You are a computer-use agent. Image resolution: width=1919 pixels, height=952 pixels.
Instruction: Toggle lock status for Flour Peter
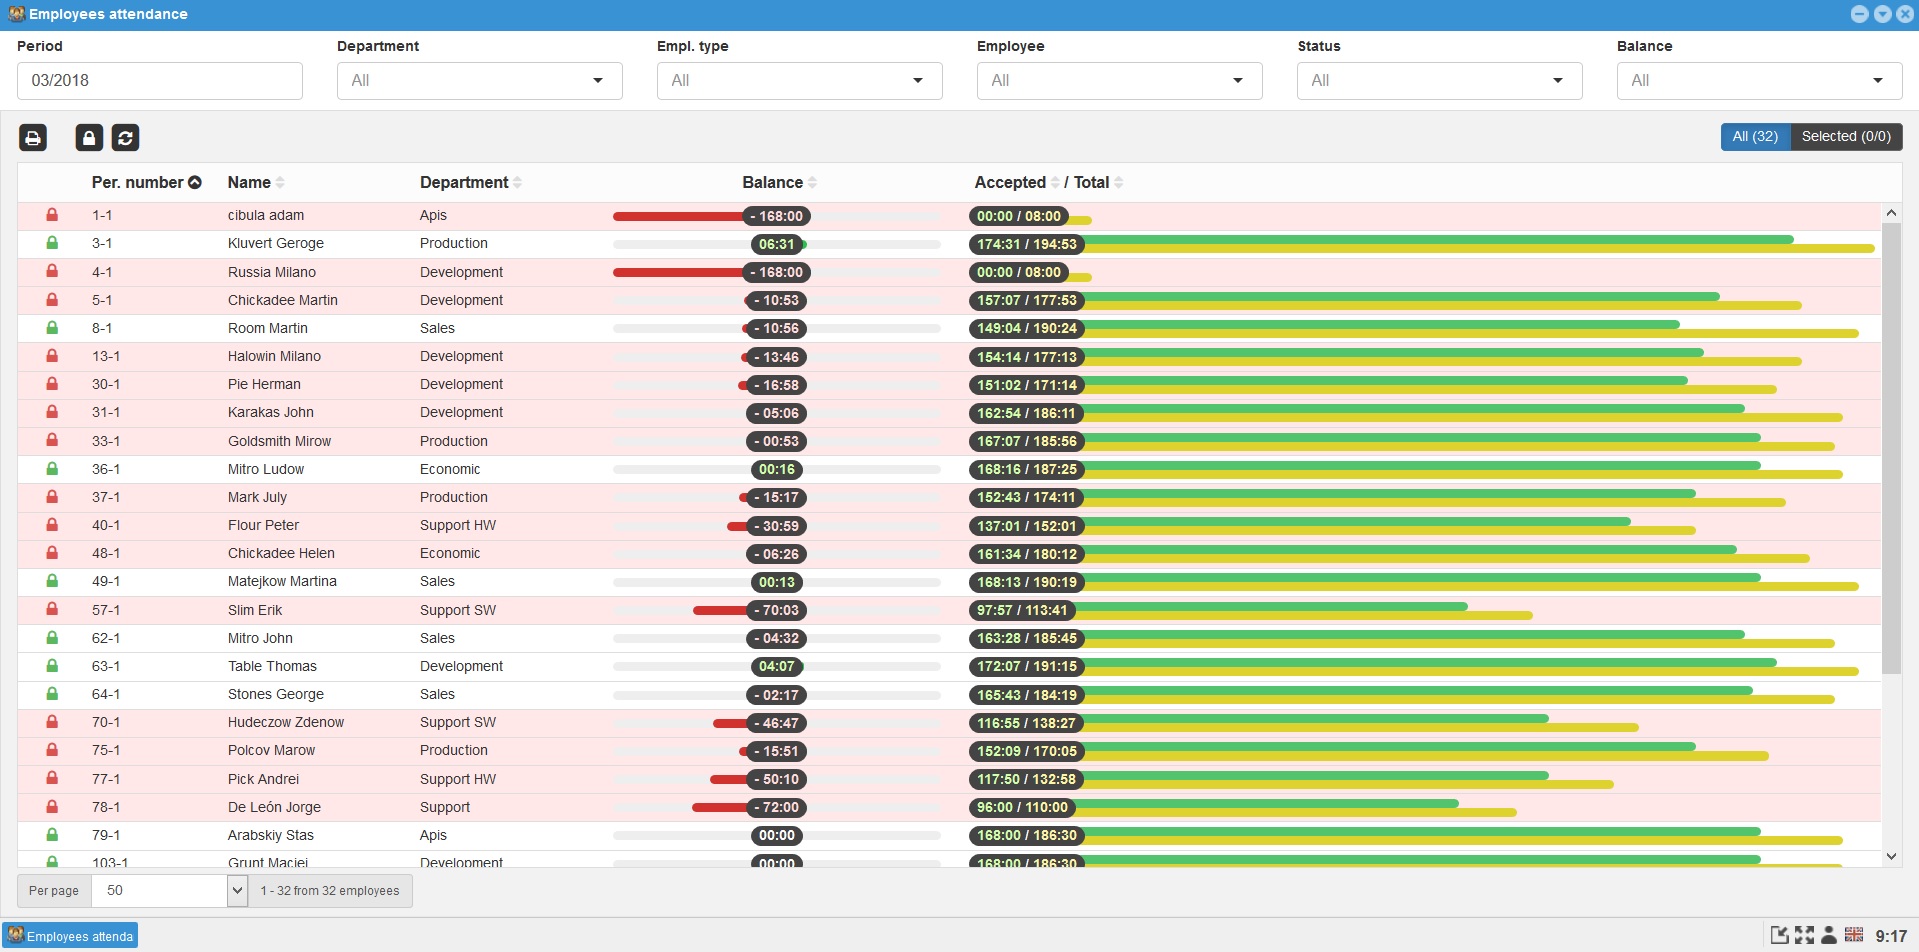click(x=52, y=524)
